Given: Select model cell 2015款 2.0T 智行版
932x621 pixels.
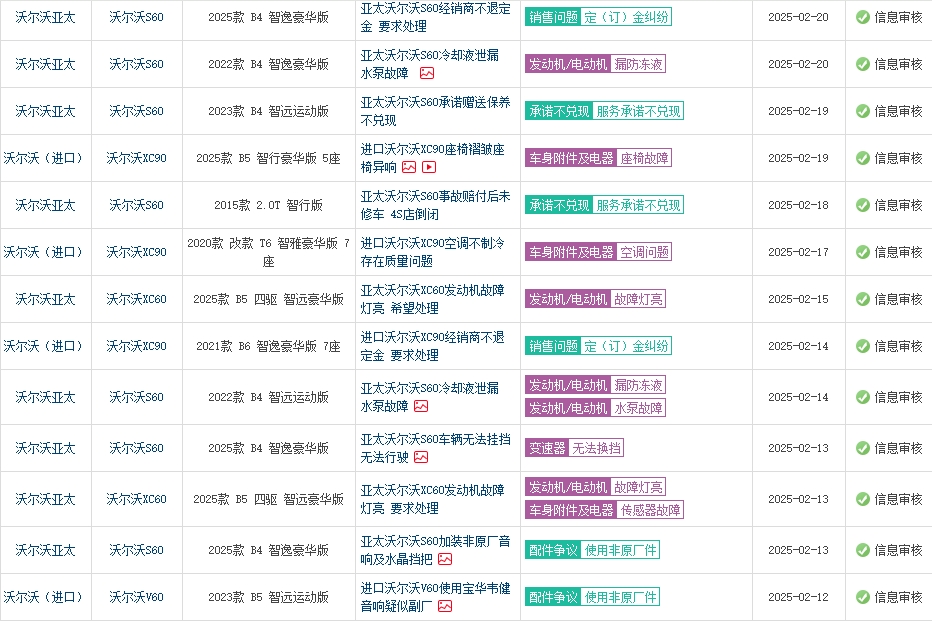Looking at the screenshot, I should [268, 205].
